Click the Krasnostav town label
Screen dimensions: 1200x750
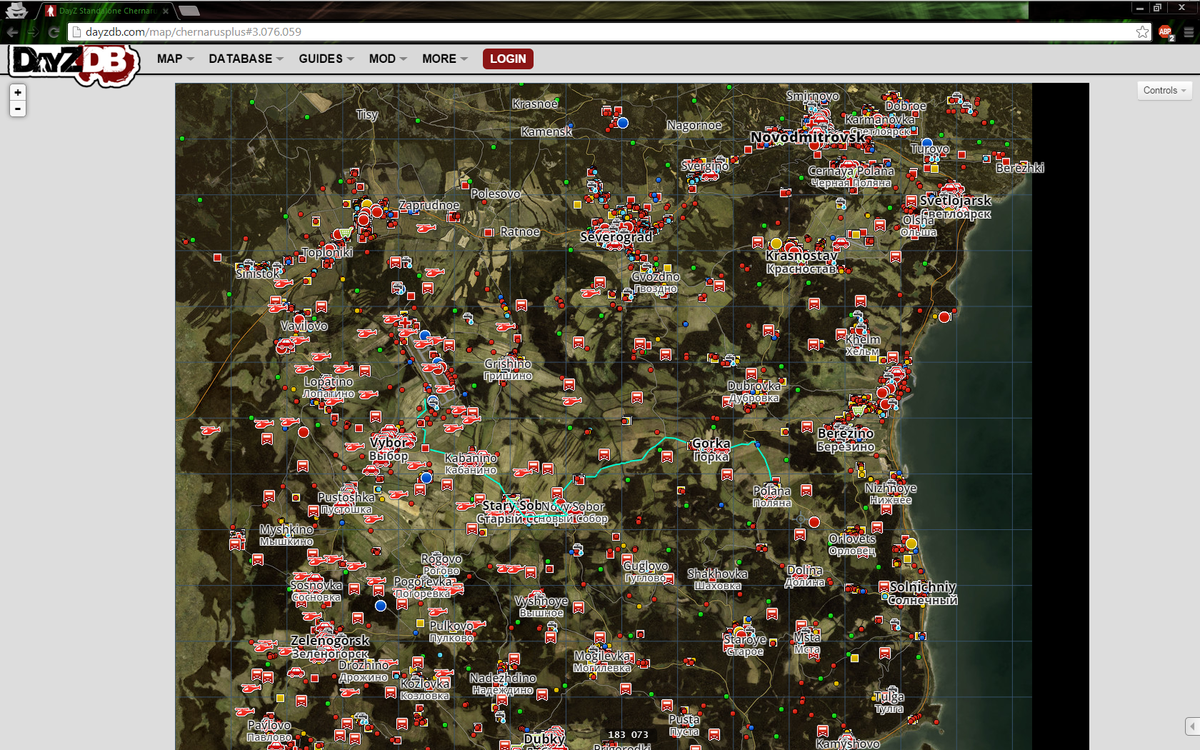801,256
